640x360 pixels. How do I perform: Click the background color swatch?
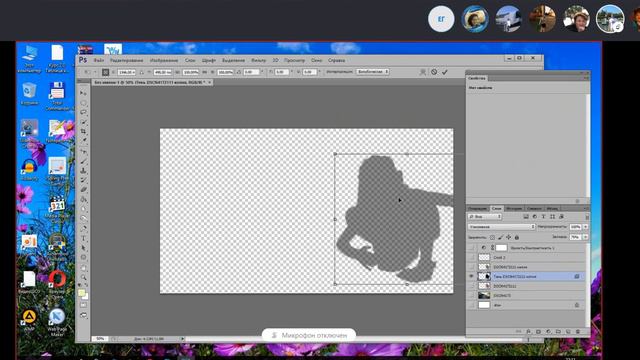86,297
